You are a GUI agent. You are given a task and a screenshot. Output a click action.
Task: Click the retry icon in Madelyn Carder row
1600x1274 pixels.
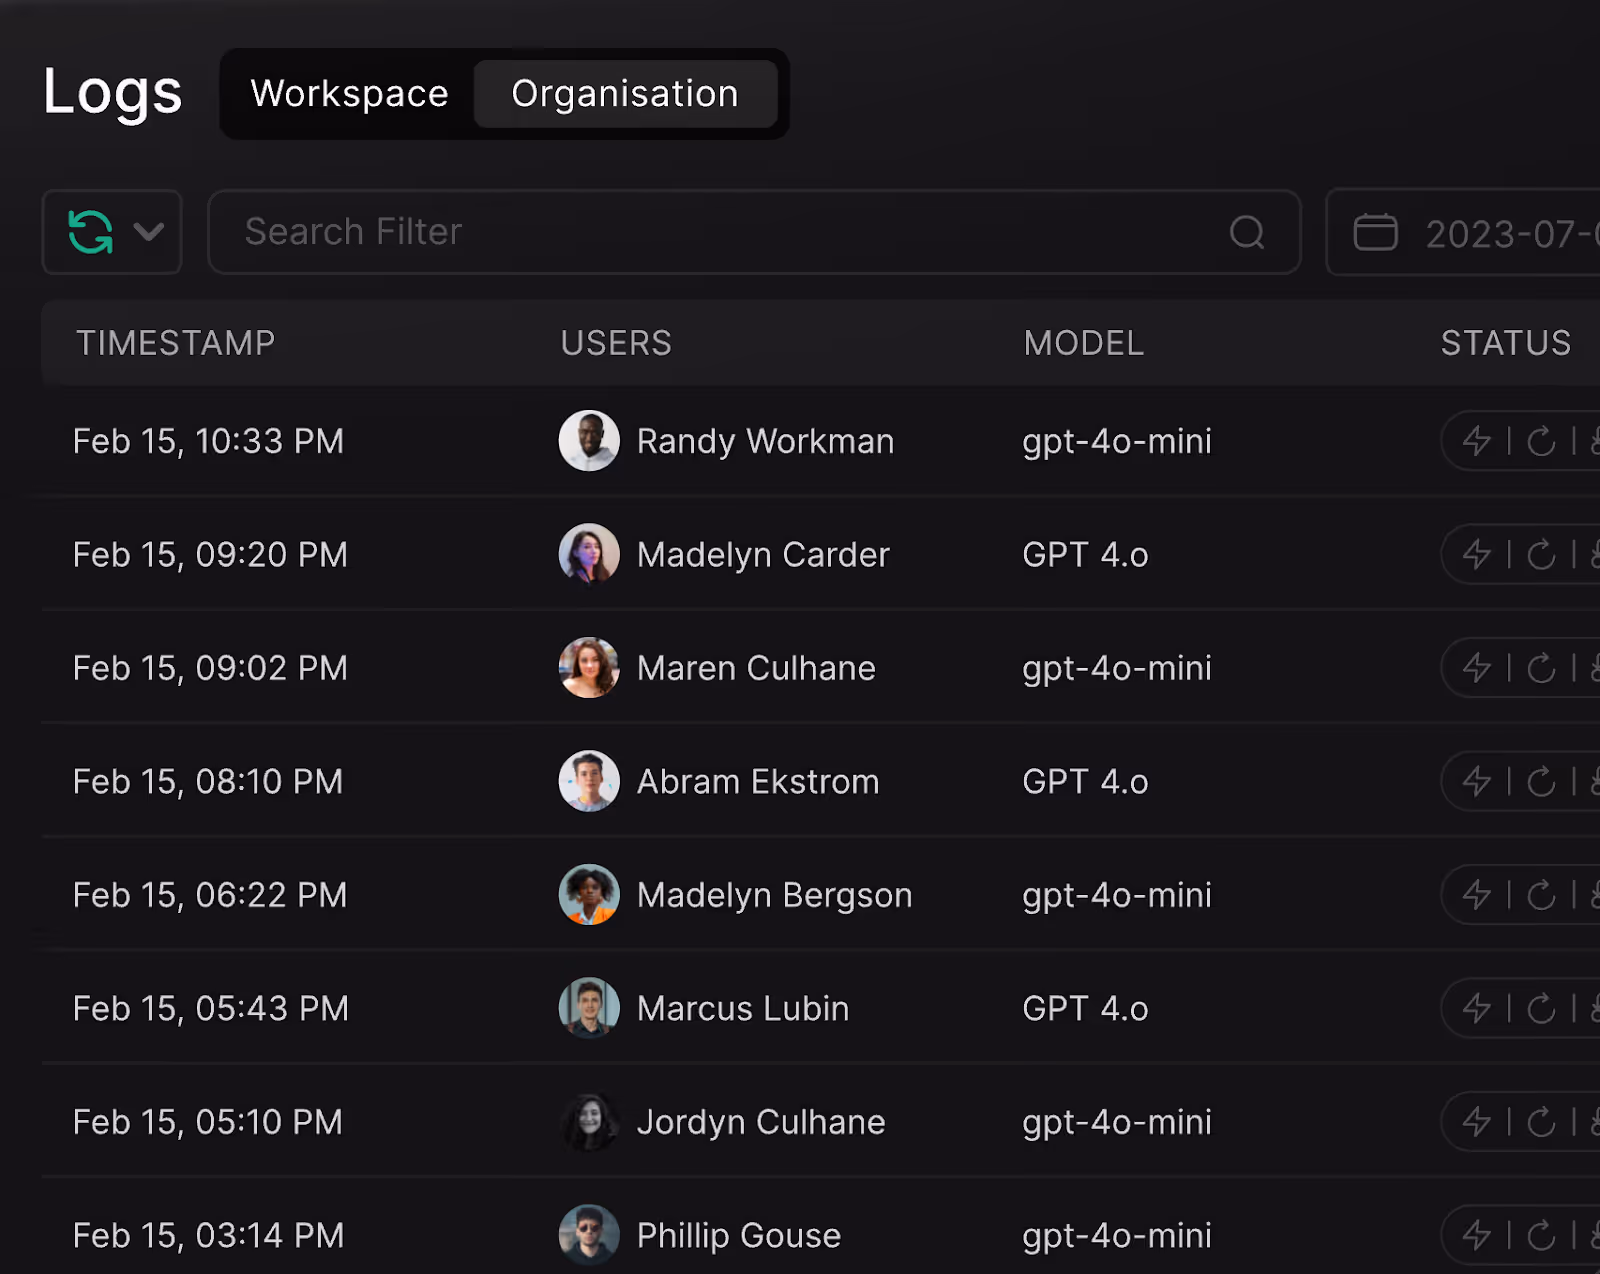click(1541, 555)
